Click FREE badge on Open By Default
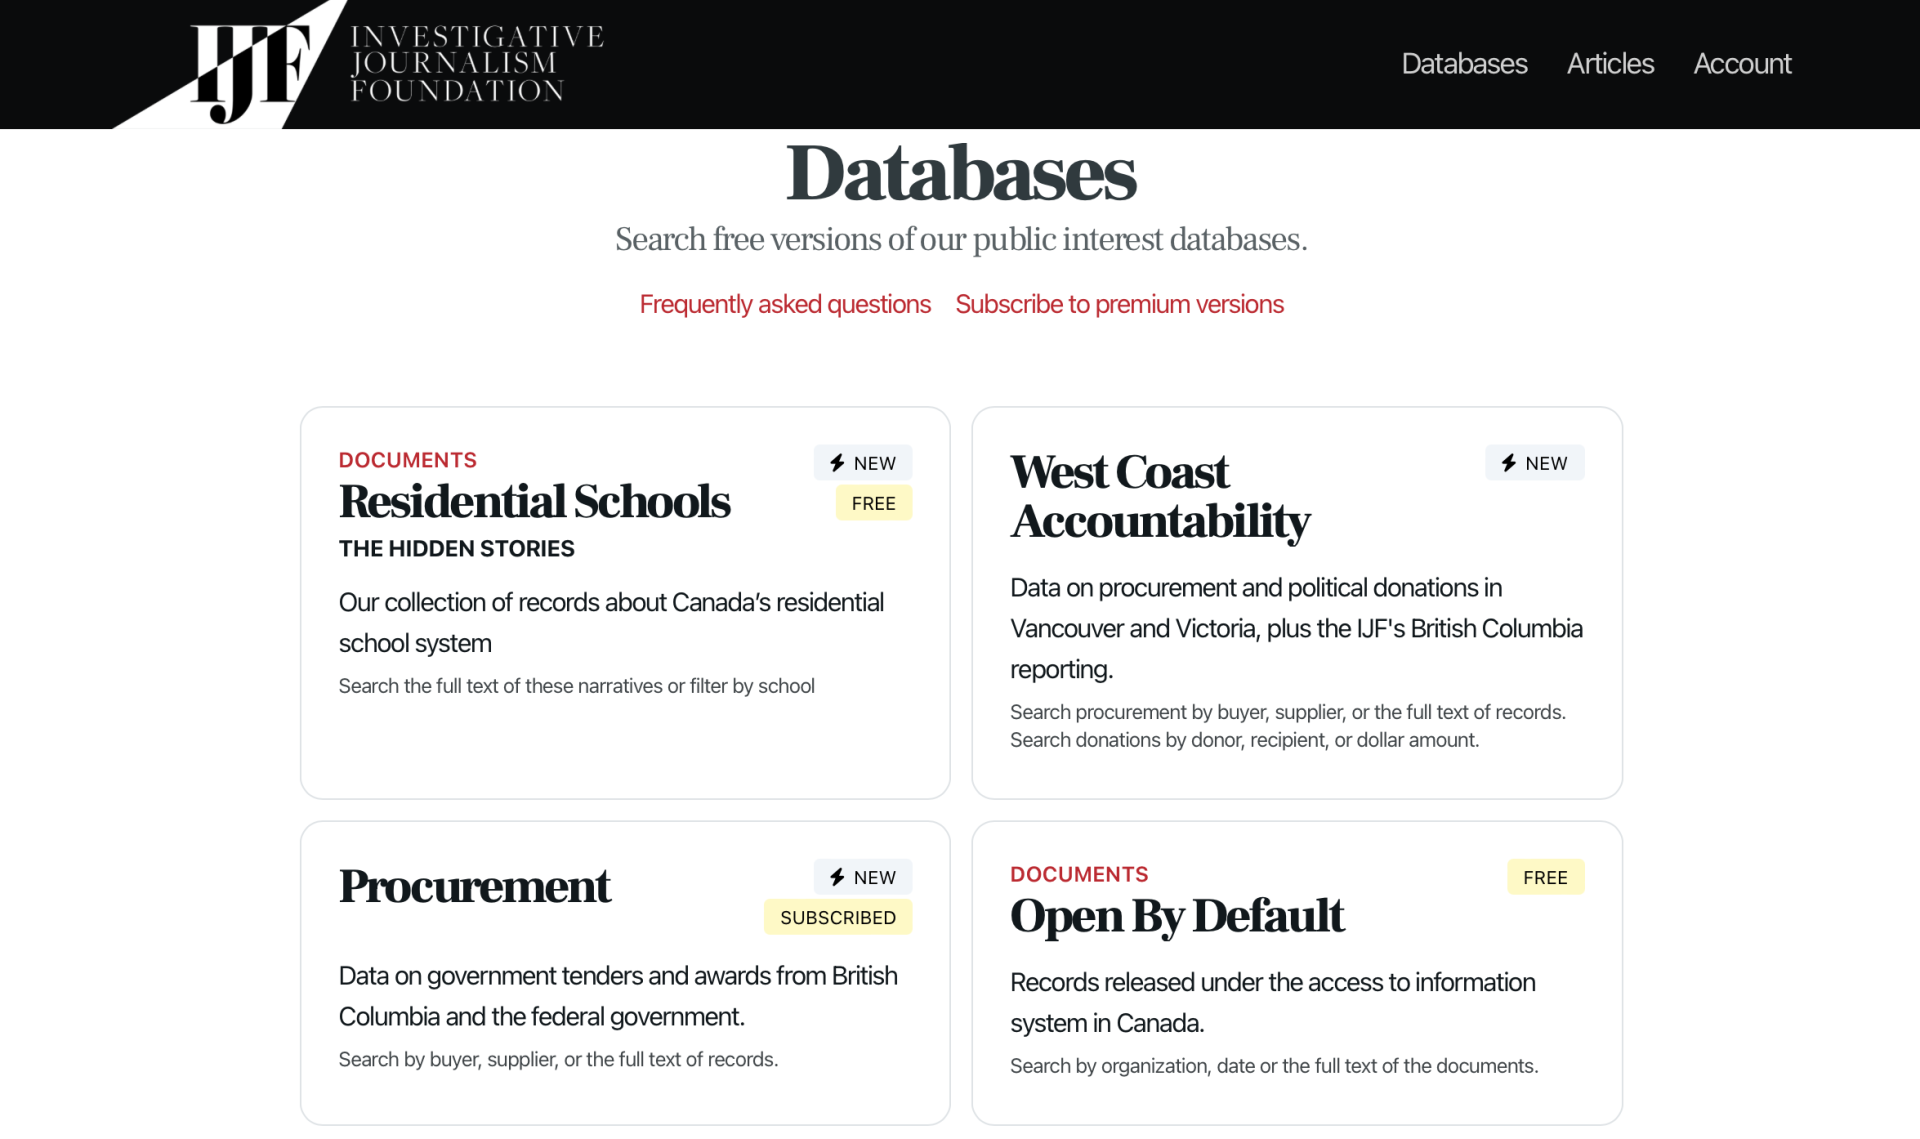 point(1545,877)
